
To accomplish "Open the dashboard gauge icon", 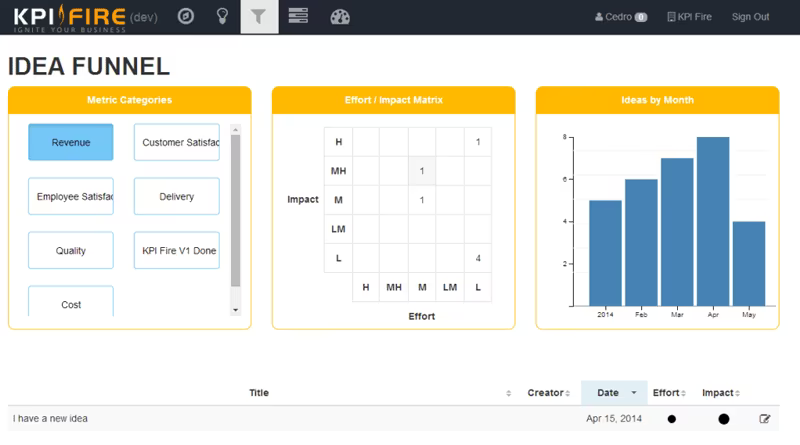I will [x=340, y=17].
